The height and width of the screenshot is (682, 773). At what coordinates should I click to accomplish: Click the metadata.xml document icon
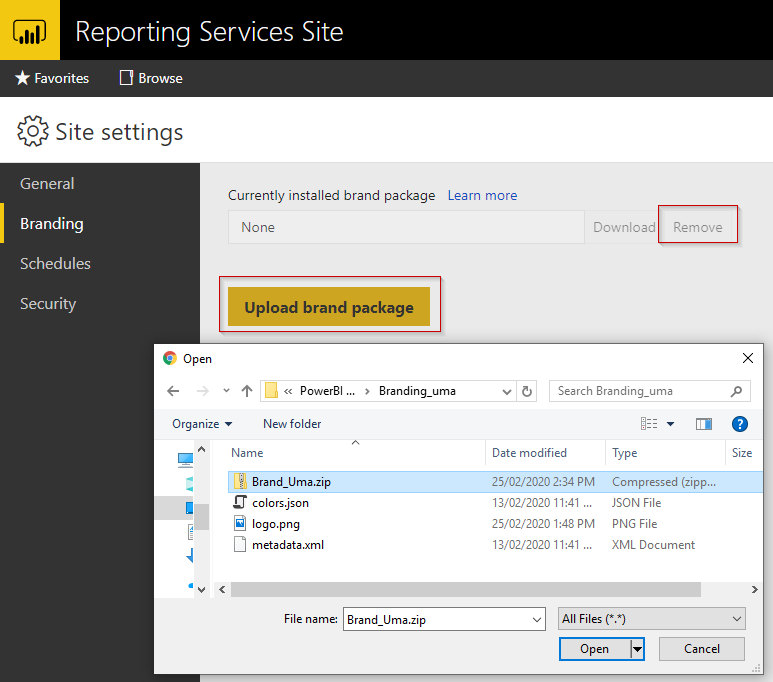[240, 544]
